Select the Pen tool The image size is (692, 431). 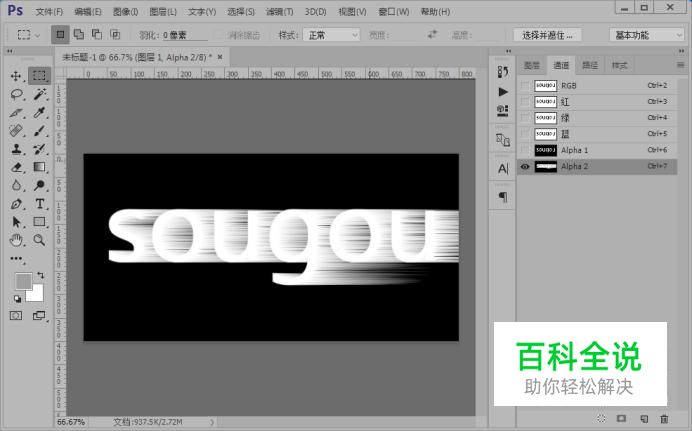[x=16, y=204]
